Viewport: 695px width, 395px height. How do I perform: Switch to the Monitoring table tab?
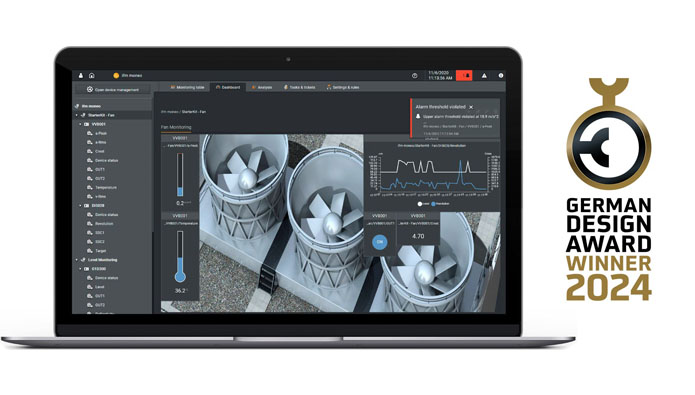(187, 87)
